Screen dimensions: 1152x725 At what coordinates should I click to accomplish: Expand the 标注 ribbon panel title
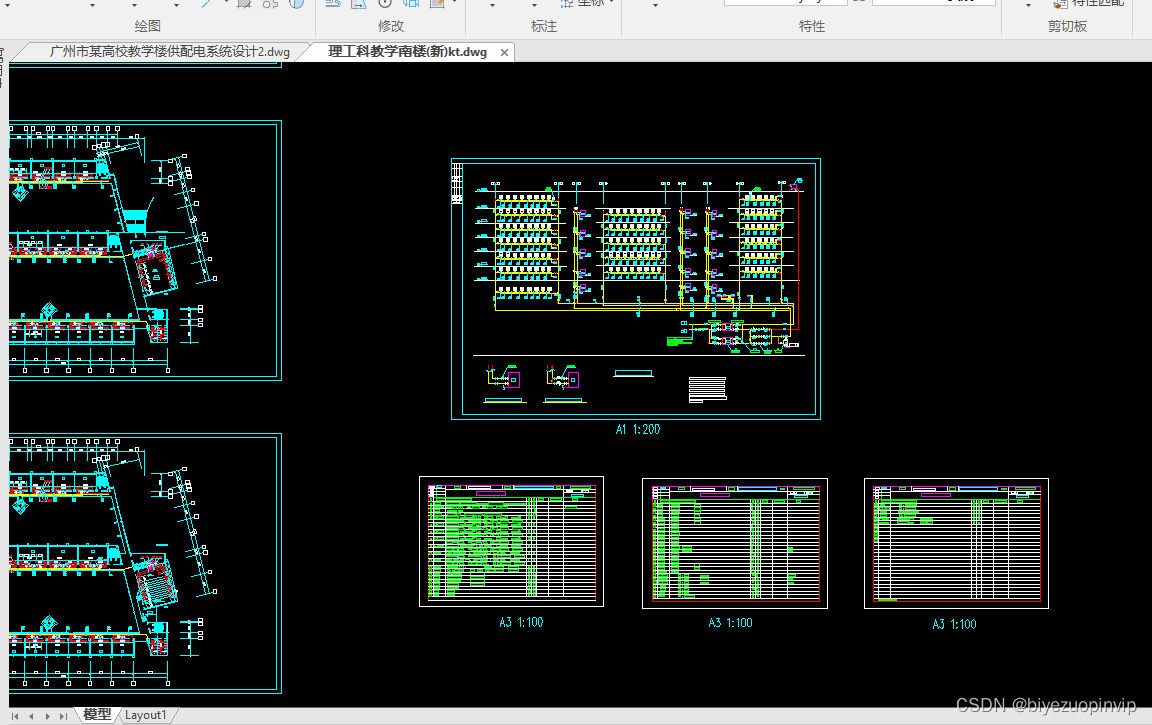tap(544, 26)
